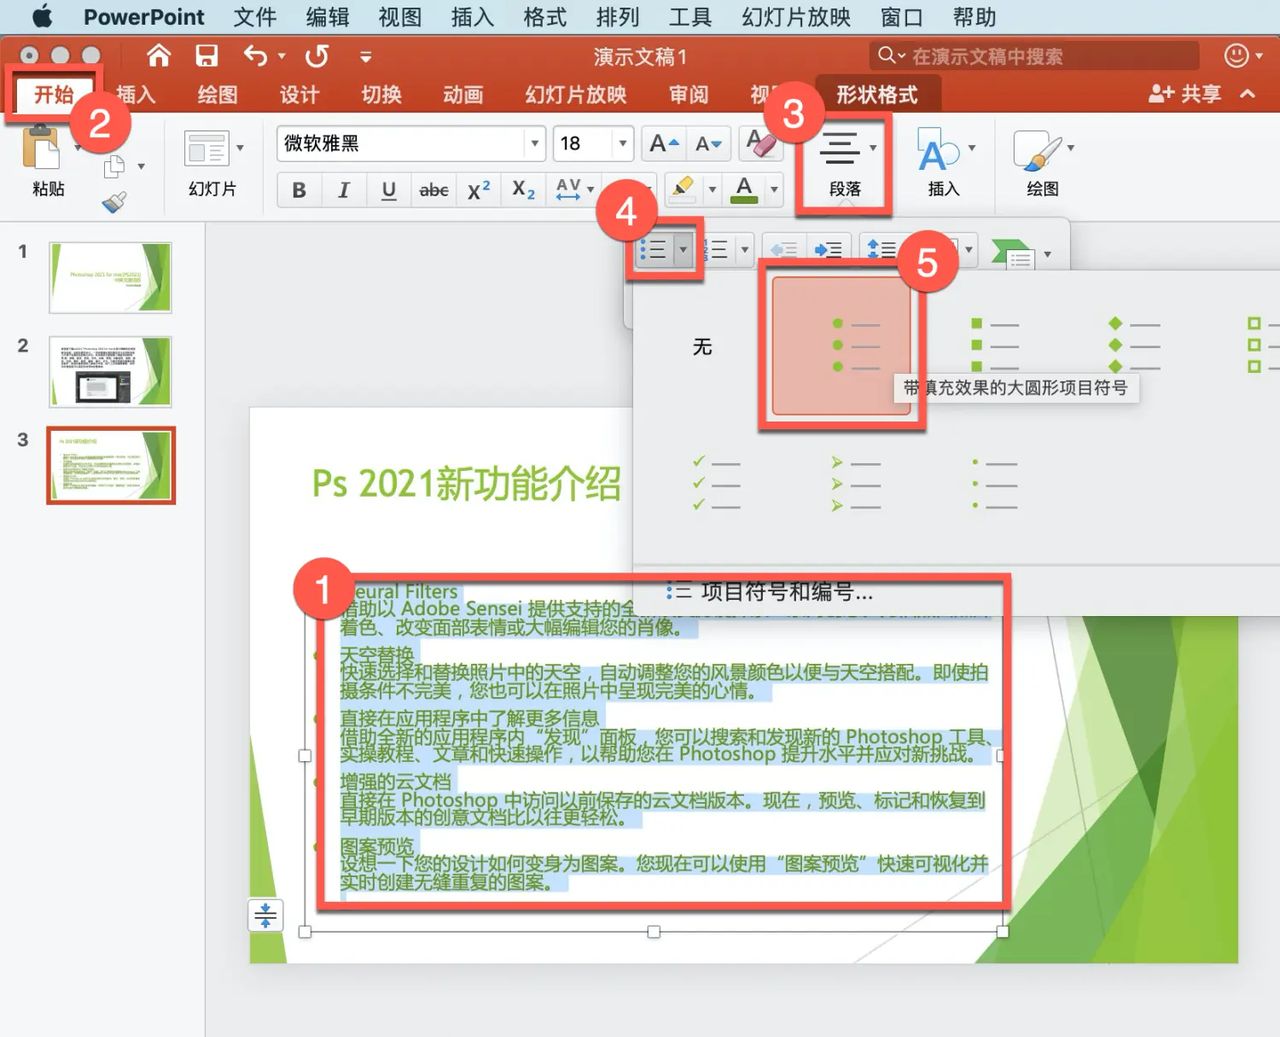Toggle Bold formatting
Image resolution: width=1280 pixels, height=1037 pixels.
point(298,190)
